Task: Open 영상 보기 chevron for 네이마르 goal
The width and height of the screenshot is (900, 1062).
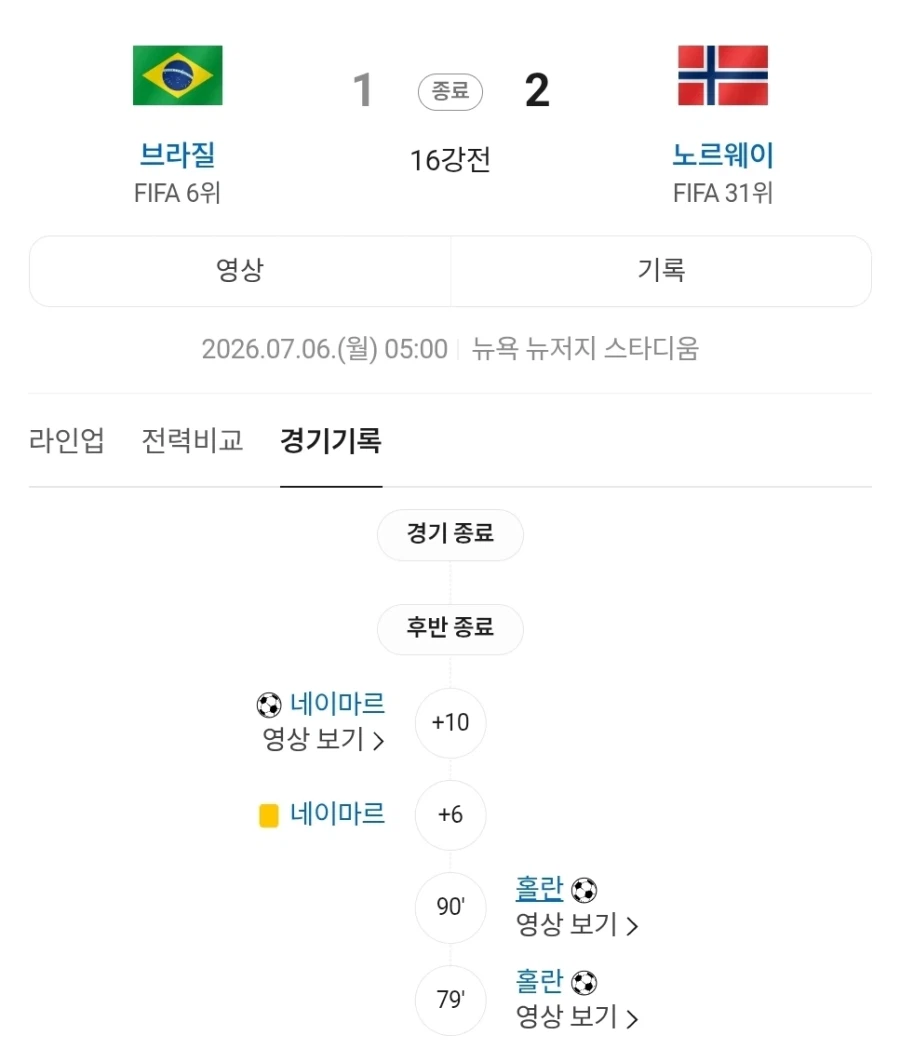Action: pos(379,741)
